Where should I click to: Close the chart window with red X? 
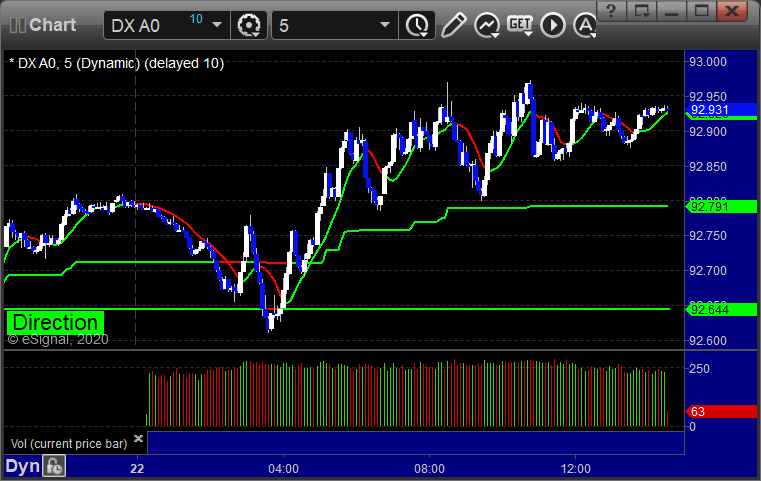[x=732, y=11]
